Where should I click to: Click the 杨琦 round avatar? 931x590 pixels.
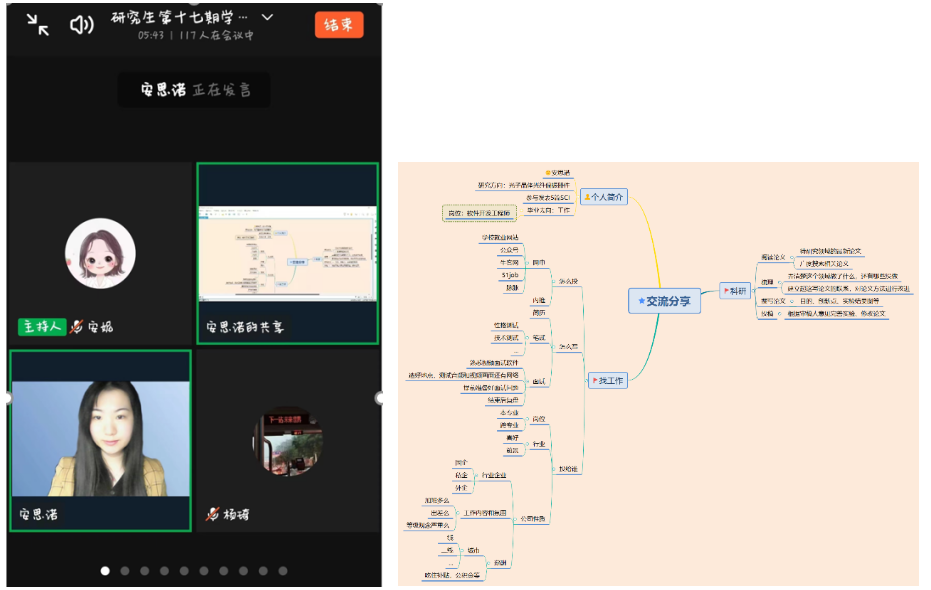point(287,442)
